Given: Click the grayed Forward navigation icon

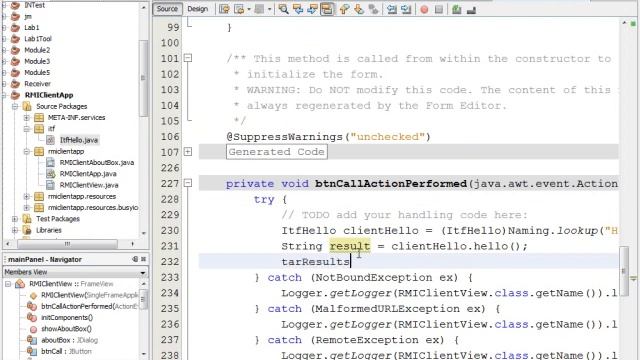Looking at the screenshot, I should click(x=259, y=9).
